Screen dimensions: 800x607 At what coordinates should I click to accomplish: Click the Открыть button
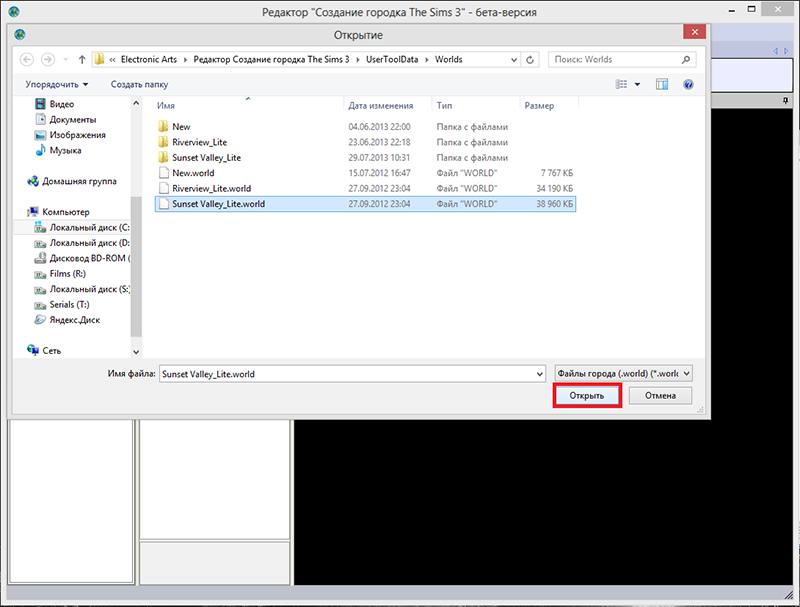587,395
